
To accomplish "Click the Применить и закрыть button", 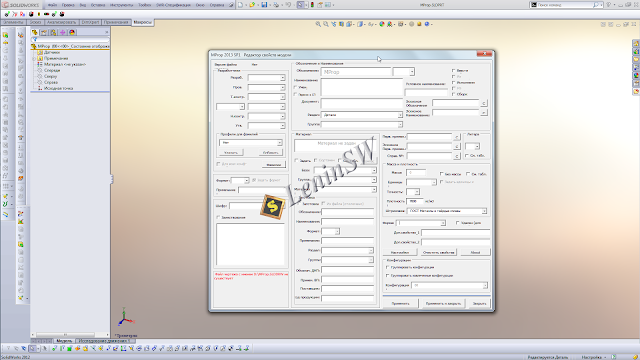I will 443,303.
